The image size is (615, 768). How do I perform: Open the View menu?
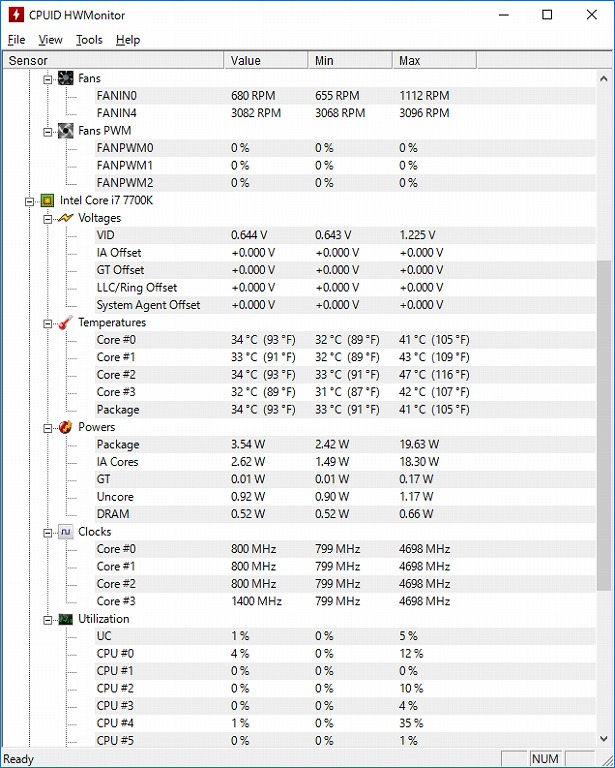[x=50, y=40]
